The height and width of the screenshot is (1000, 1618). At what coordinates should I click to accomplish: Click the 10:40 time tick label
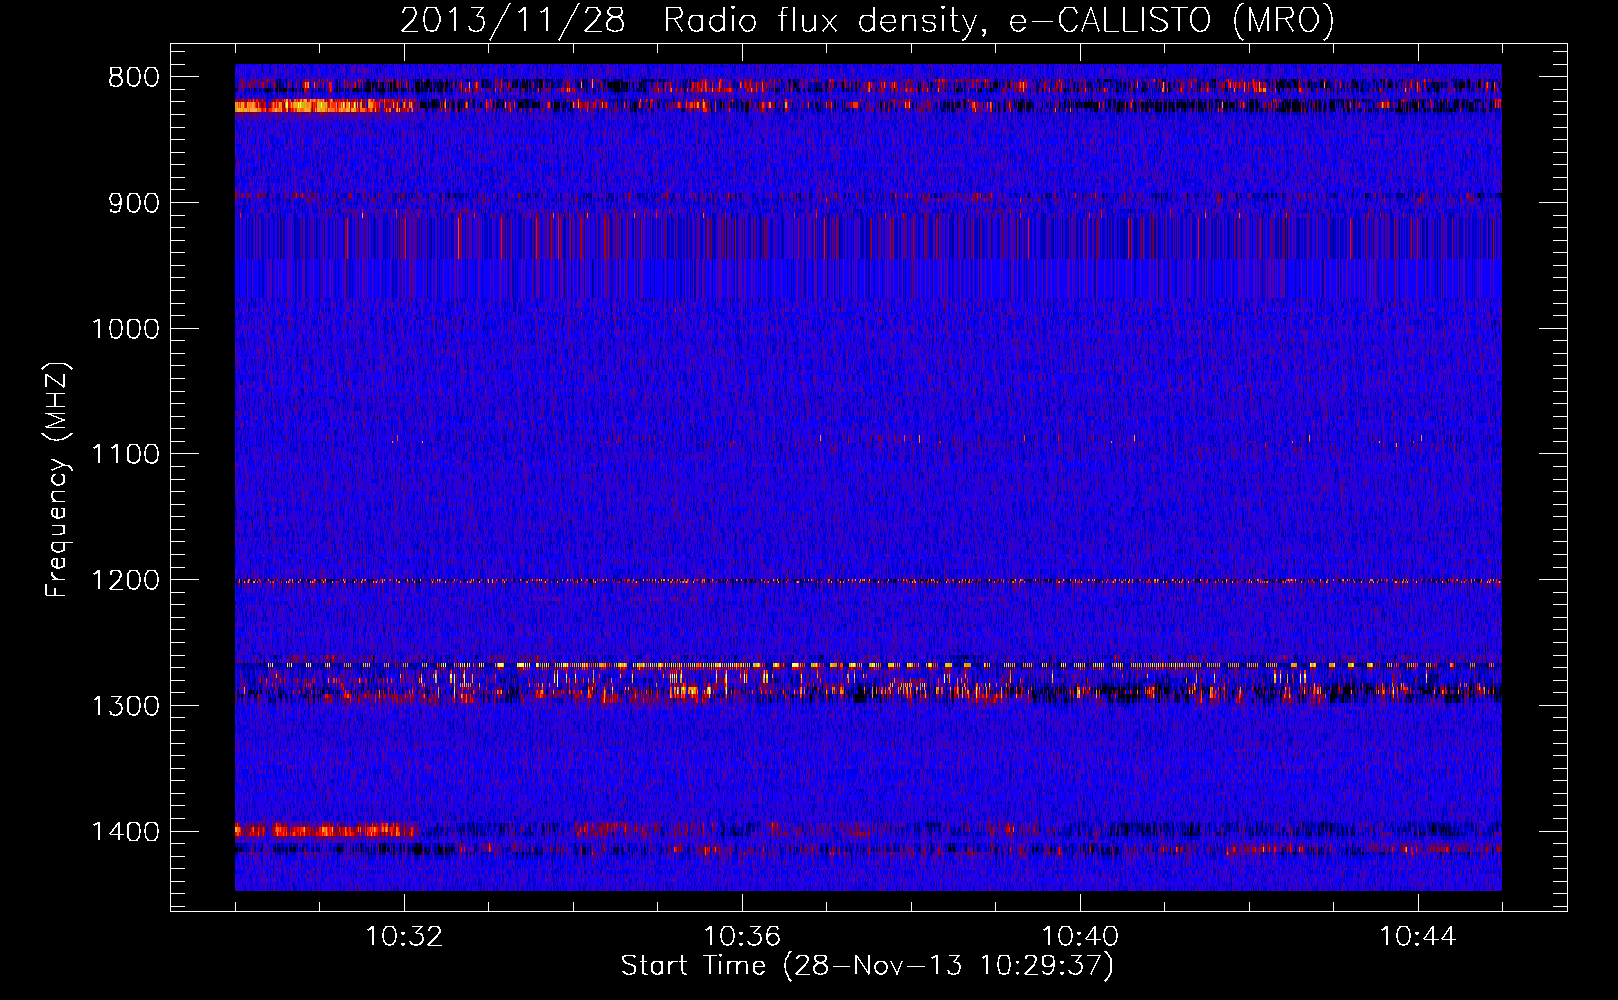pyautogui.click(x=1080, y=937)
